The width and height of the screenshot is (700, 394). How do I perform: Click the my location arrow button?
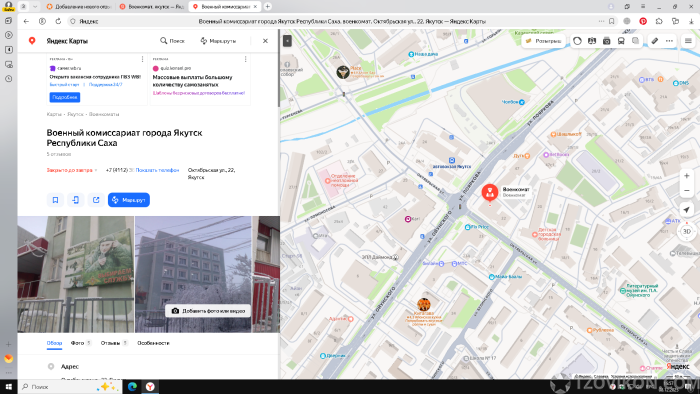tap(687, 210)
